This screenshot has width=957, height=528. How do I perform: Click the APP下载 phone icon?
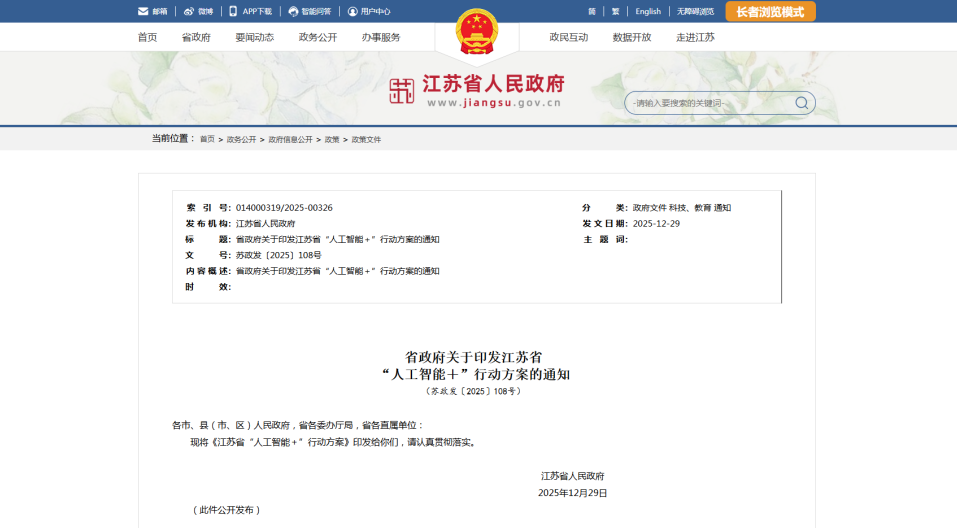coord(233,11)
